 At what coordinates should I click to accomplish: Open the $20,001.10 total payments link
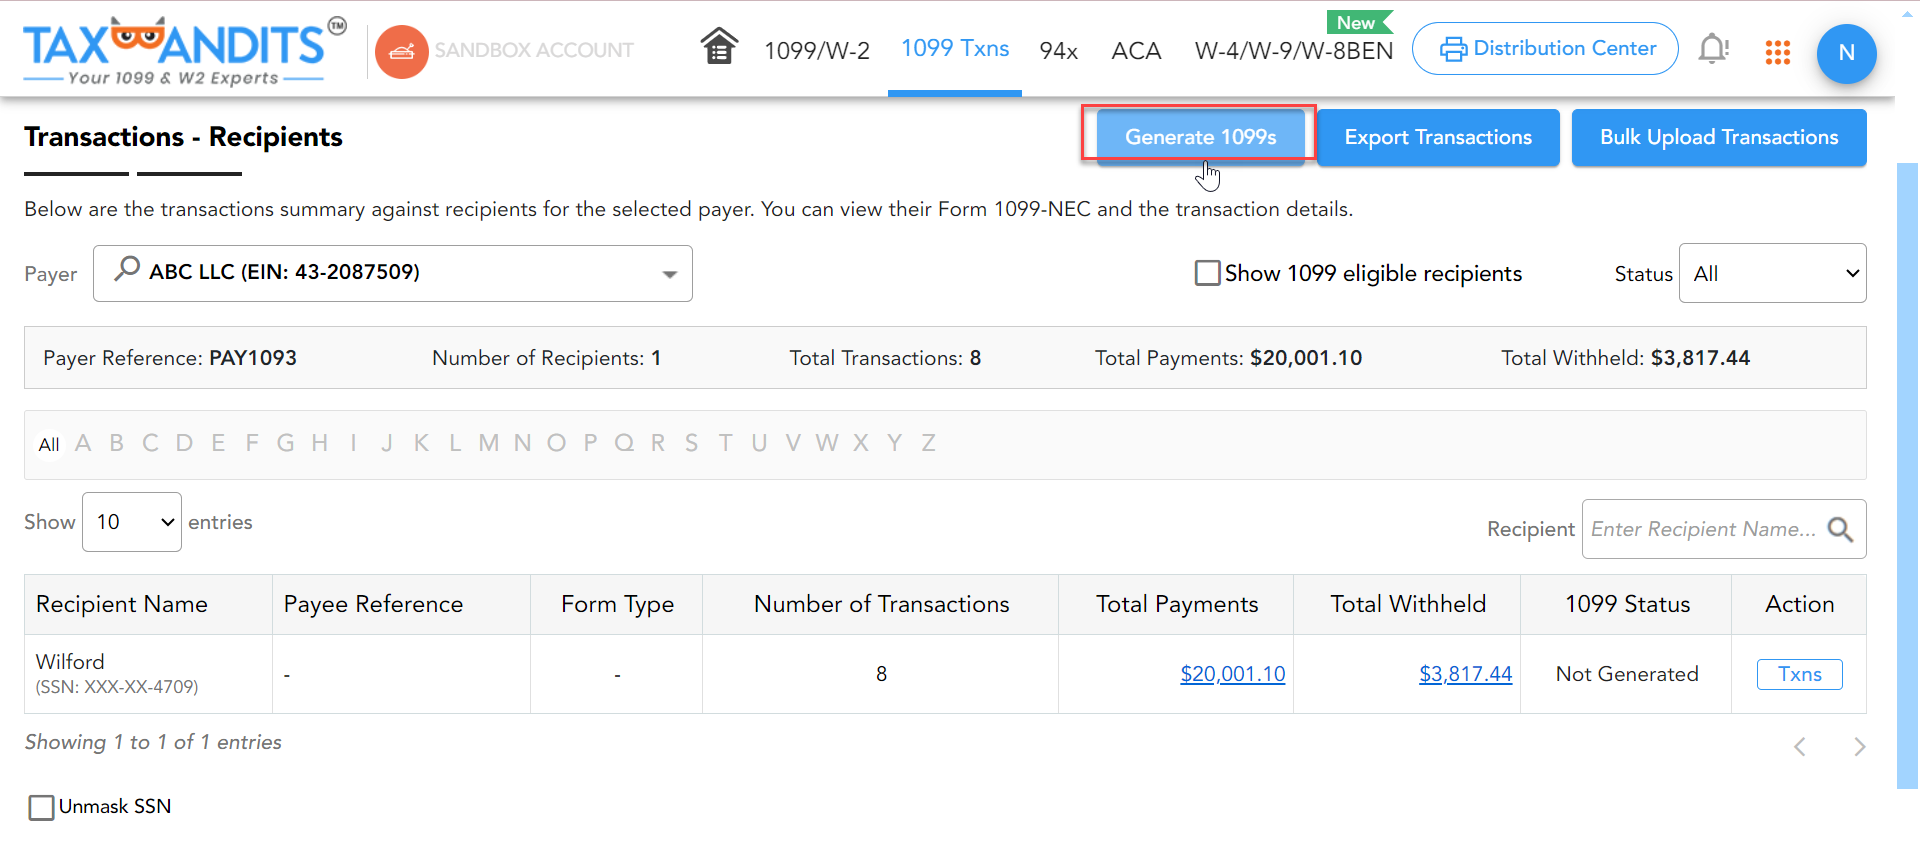tap(1232, 674)
